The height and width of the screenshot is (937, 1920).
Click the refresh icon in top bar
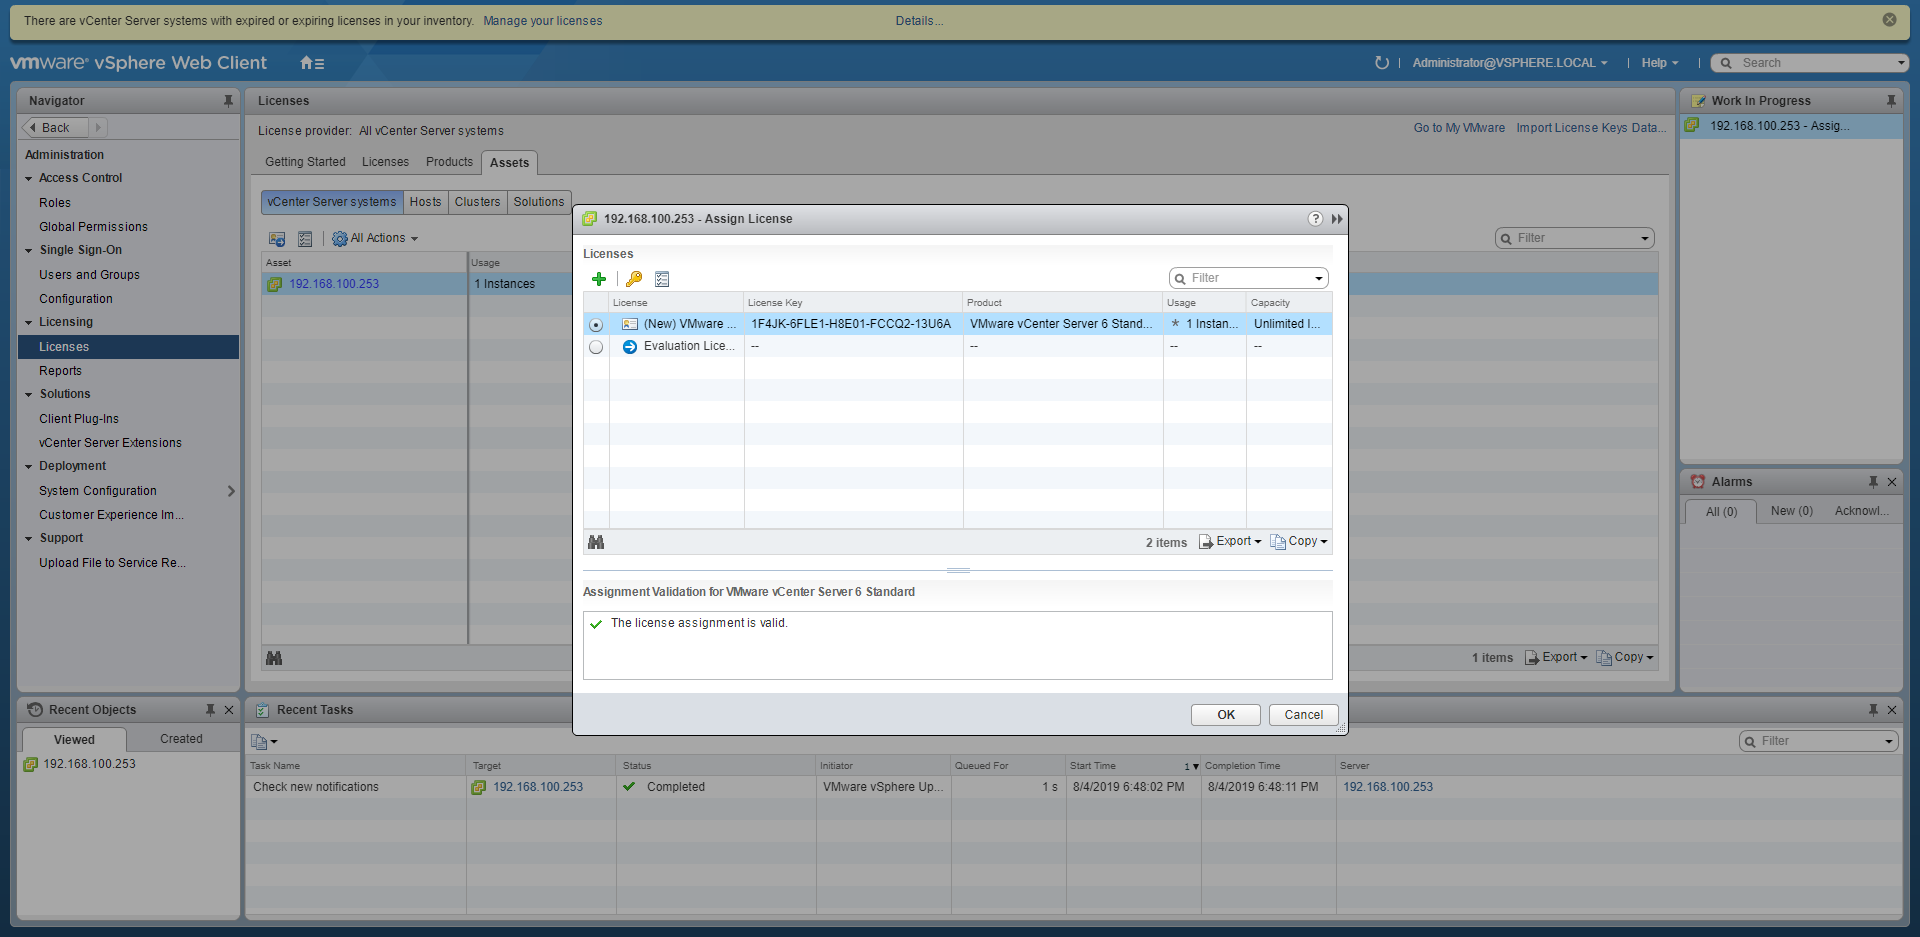1381,63
